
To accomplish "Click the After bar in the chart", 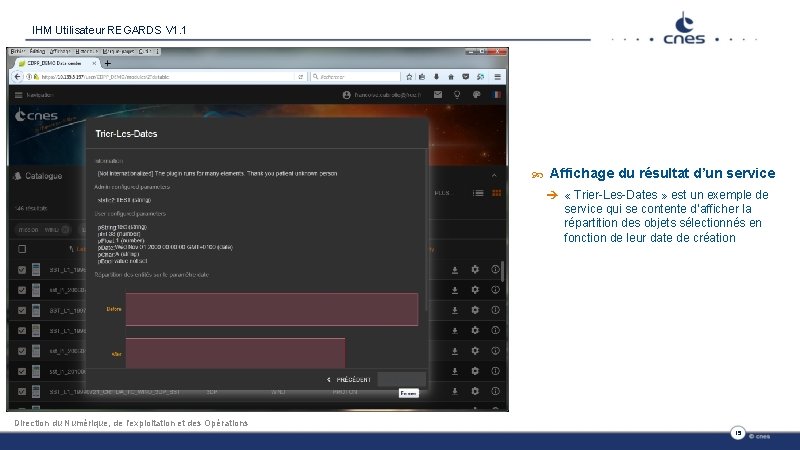I will [x=235, y=353].
